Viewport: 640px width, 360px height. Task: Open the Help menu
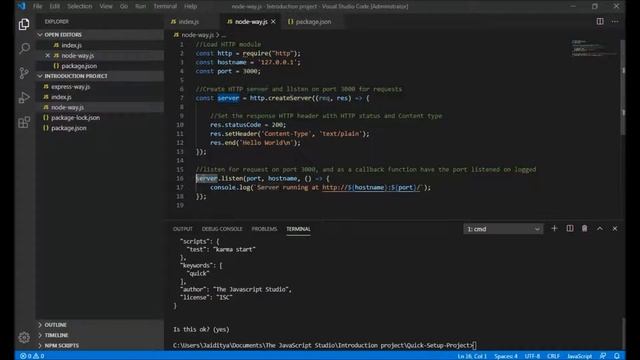[x=190, y=6]
